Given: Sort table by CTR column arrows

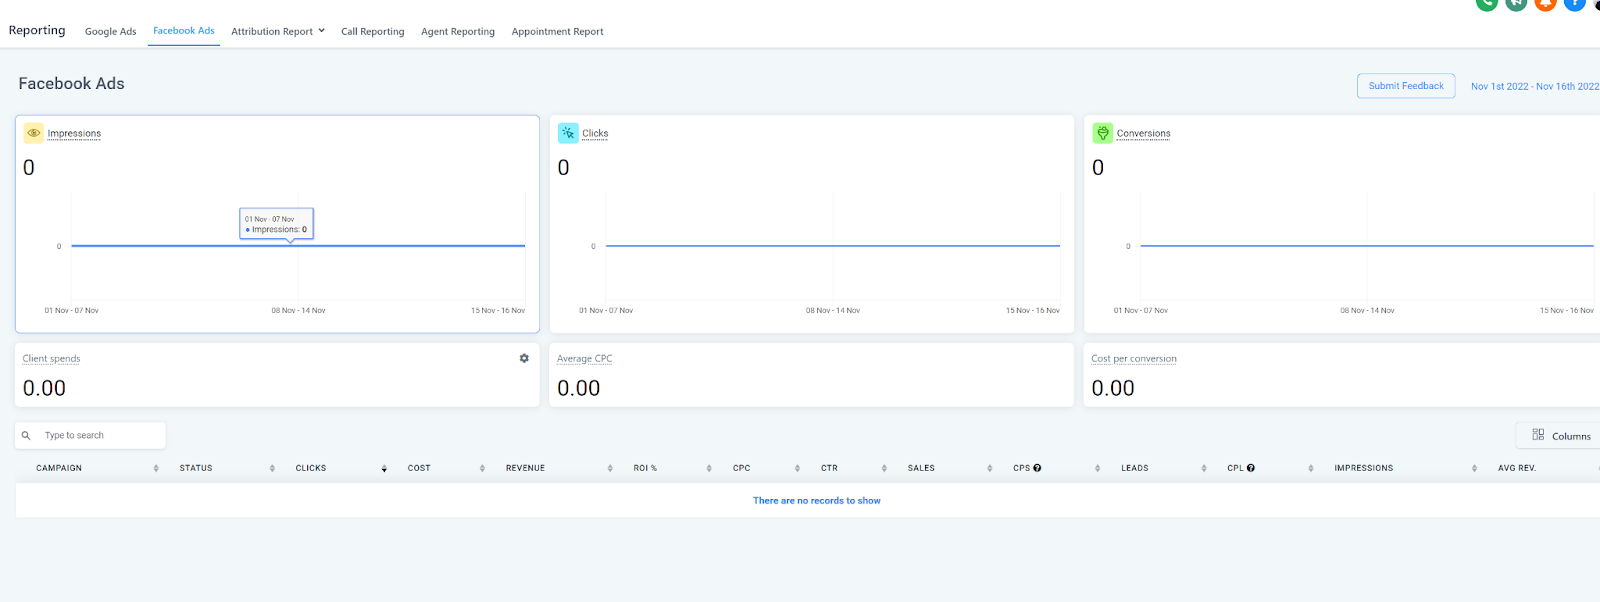Looking at the screenshot, I should click(884, 468).
